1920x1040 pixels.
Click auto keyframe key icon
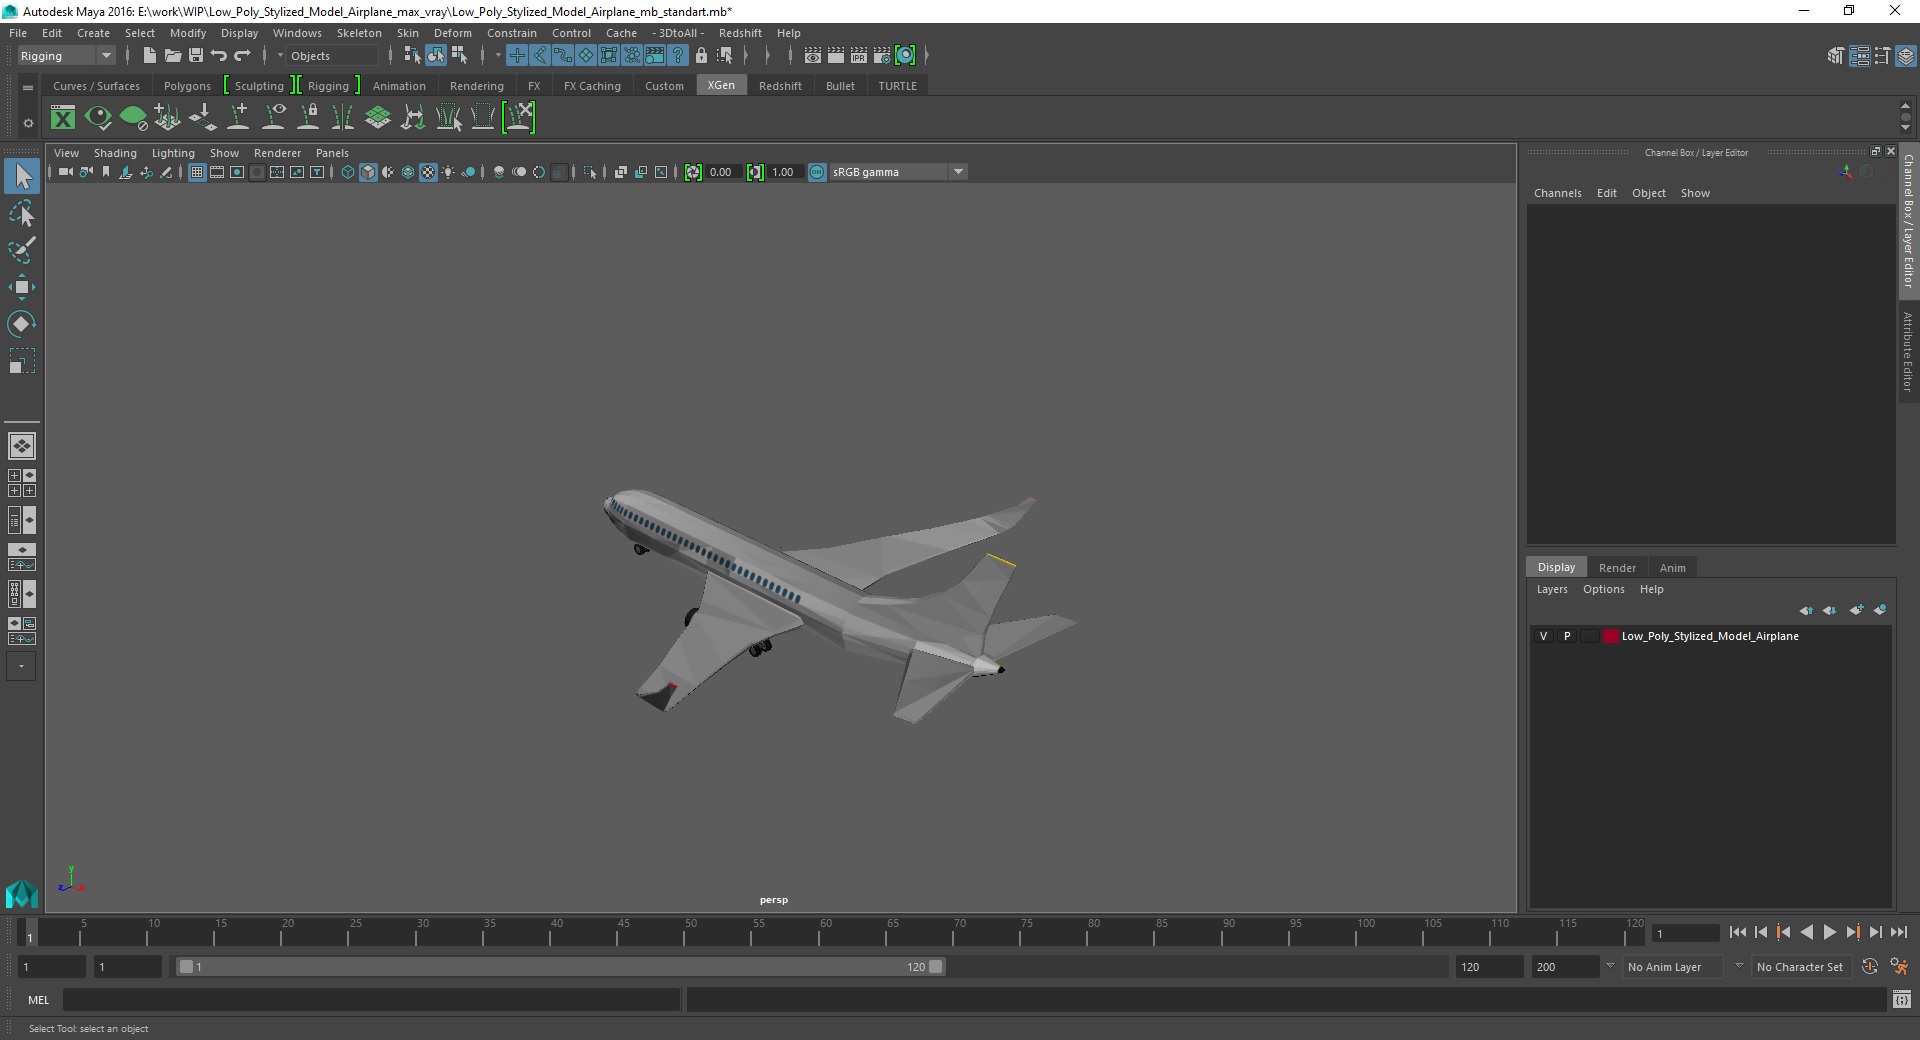click(1870, 967)
